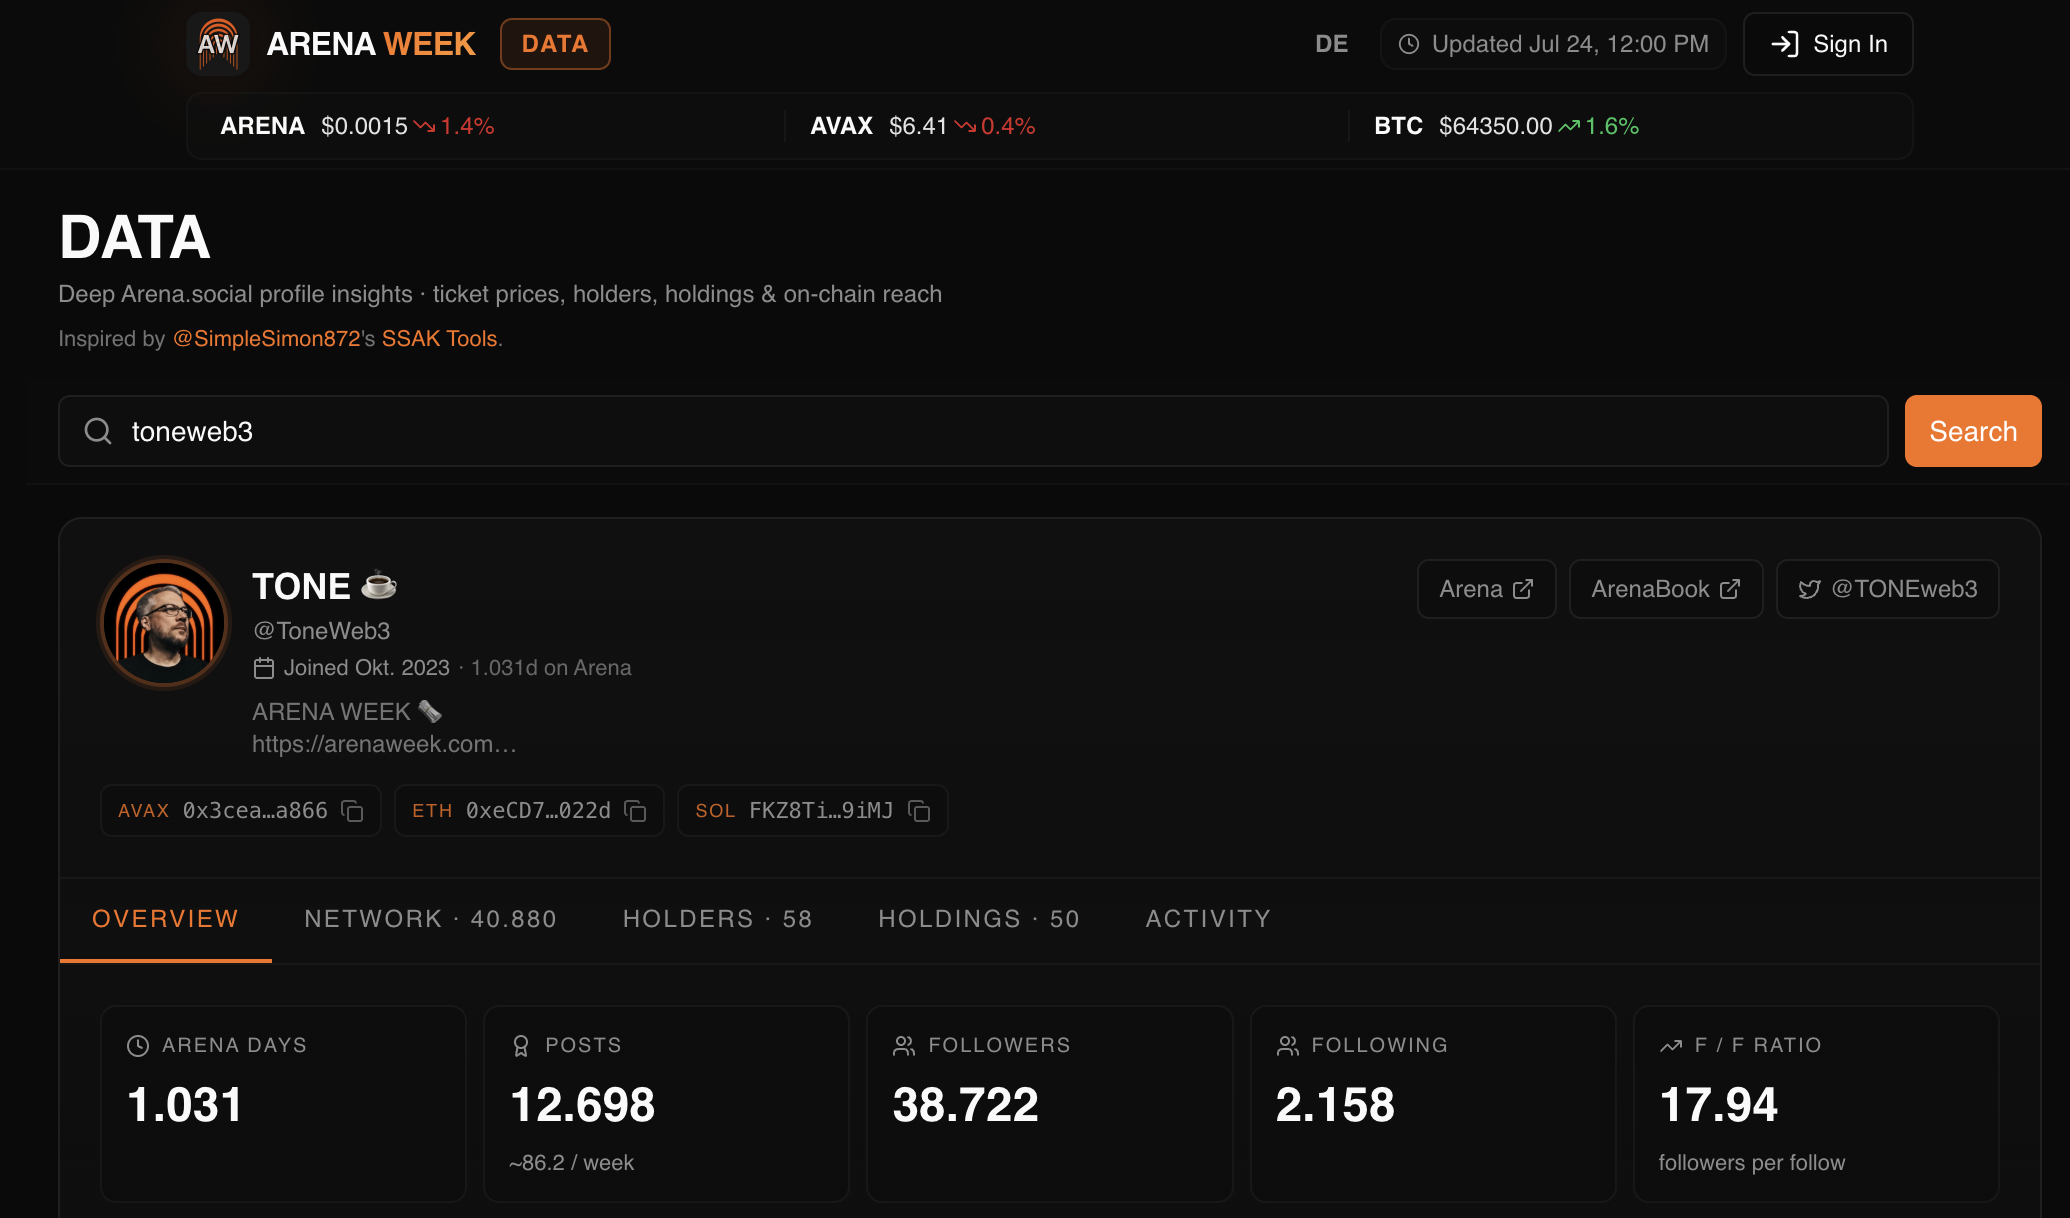
Task: Copy the AVAX wallet address
Action: point(352,811)
